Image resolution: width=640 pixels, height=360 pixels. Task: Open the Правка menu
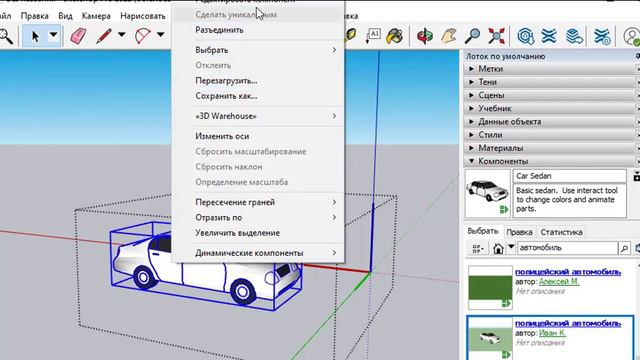(x=35, y=16)
